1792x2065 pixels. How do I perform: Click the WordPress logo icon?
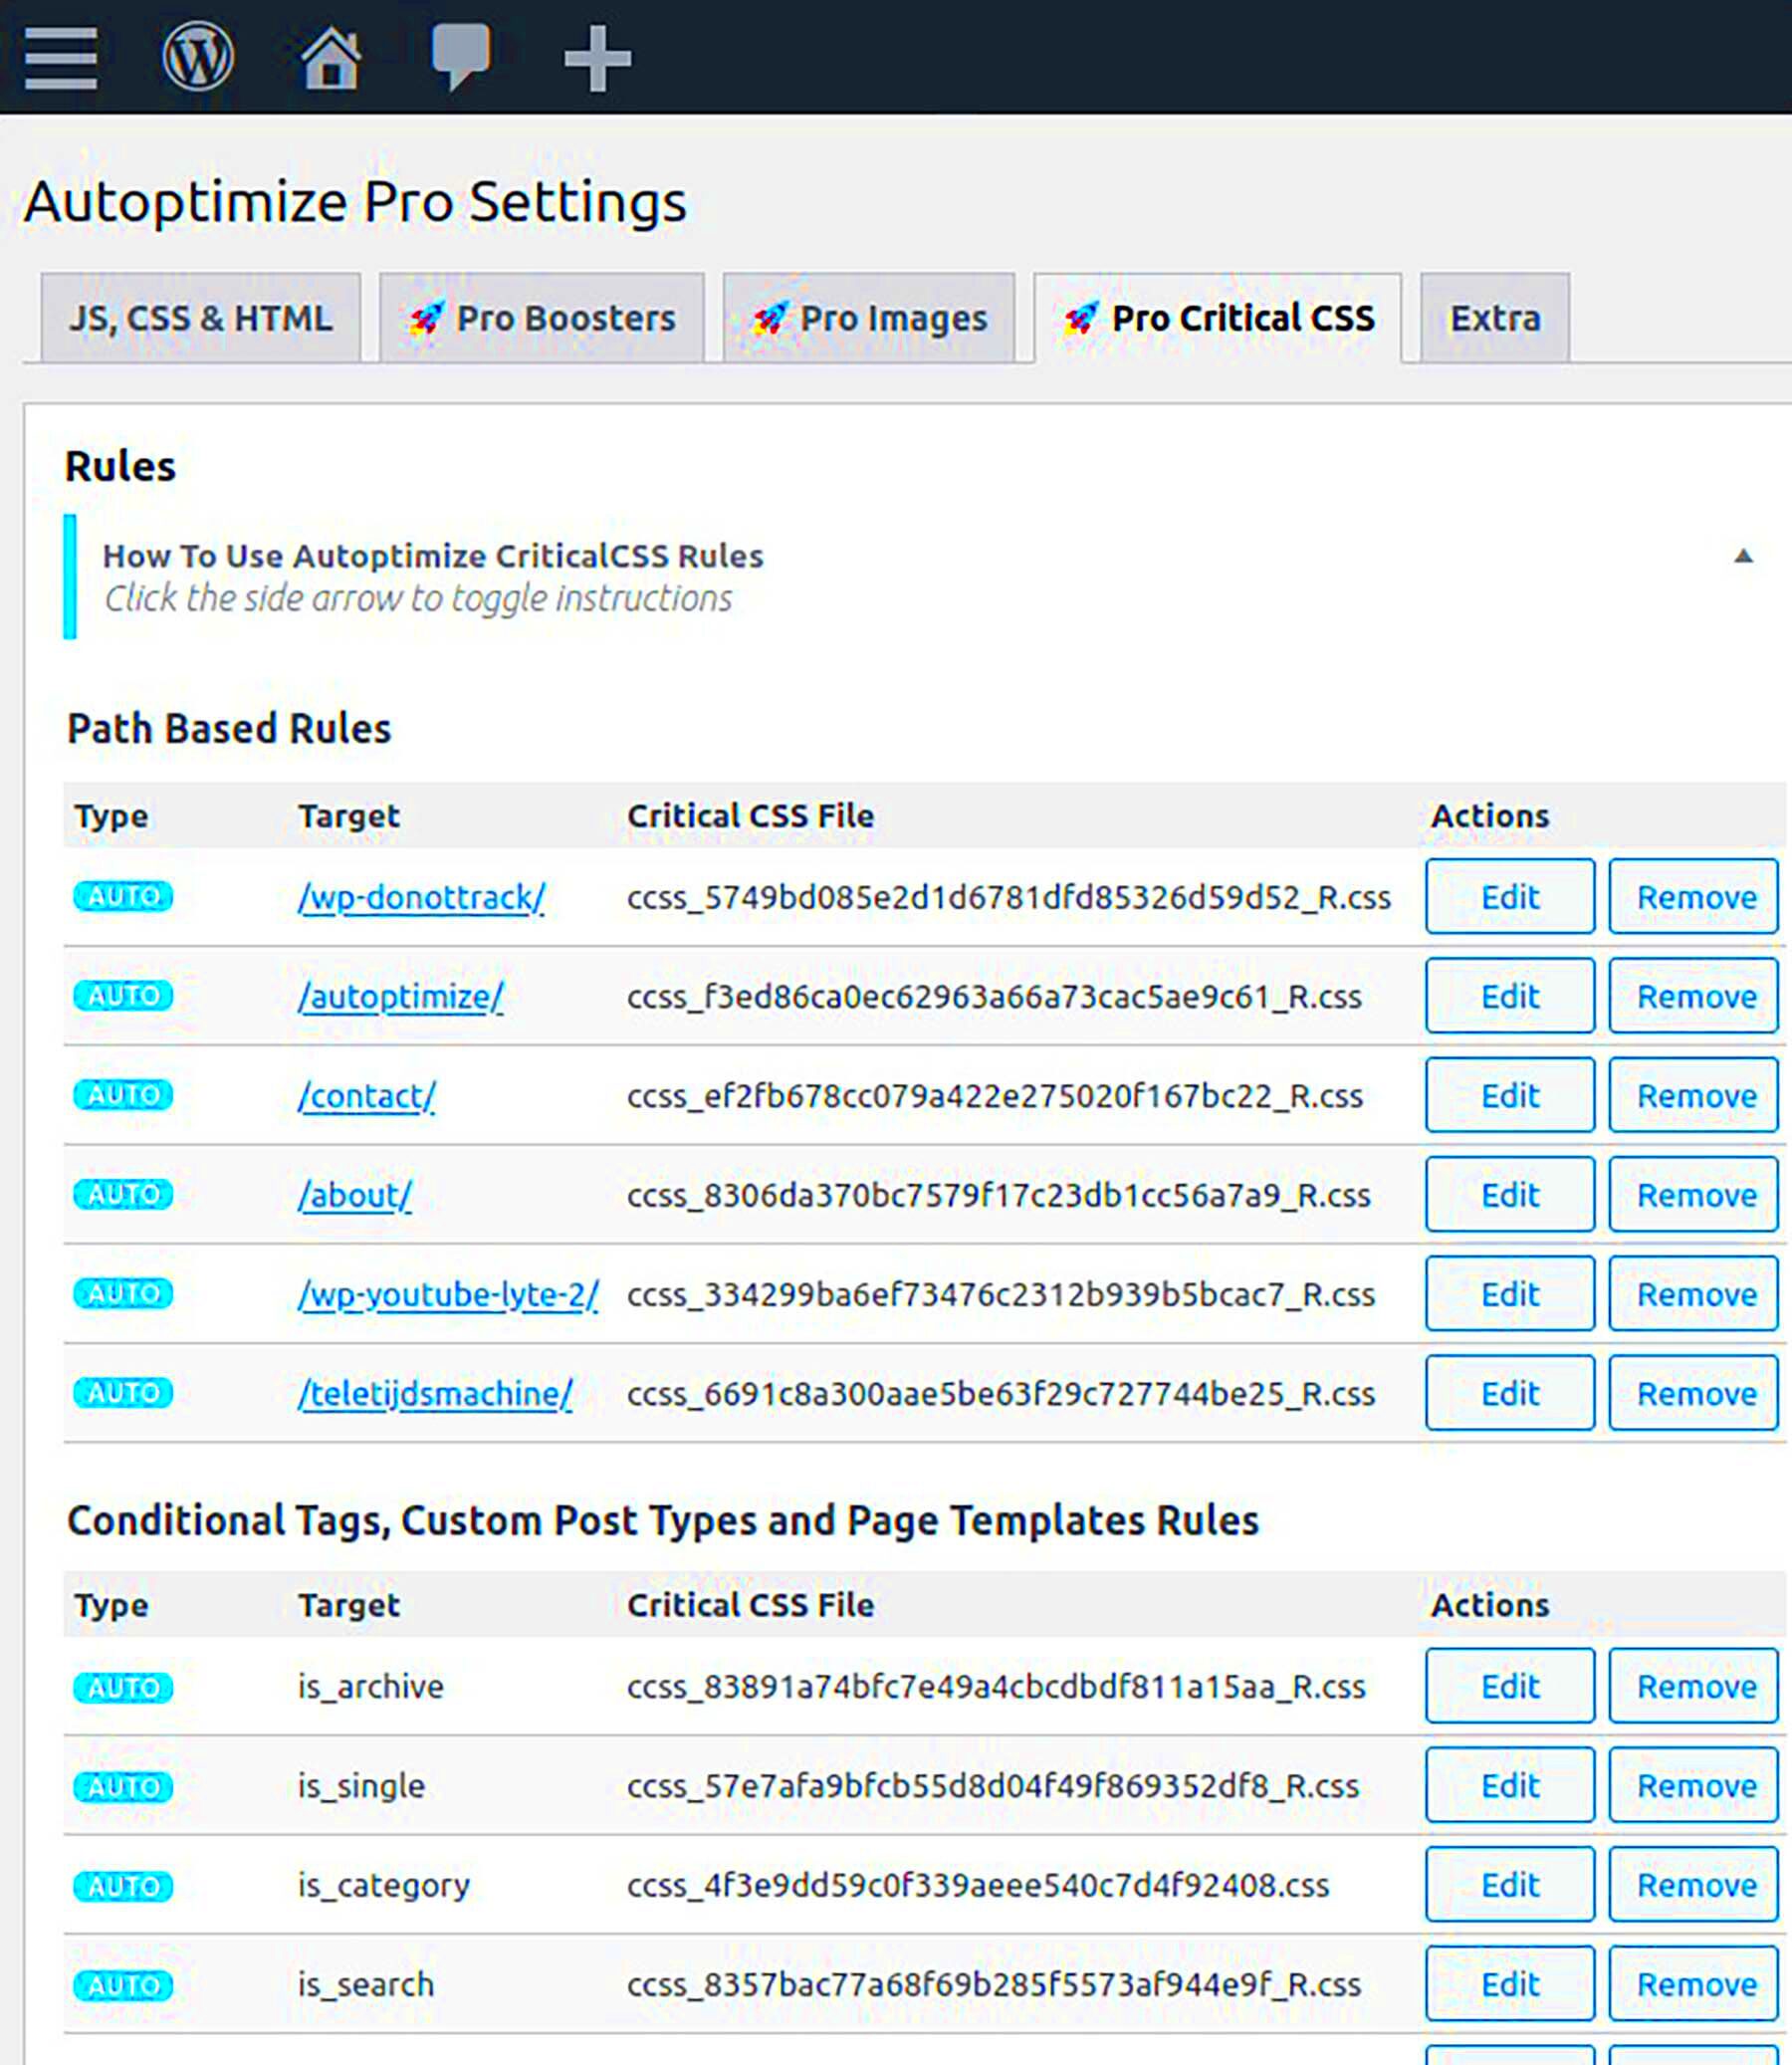(198, 57)
